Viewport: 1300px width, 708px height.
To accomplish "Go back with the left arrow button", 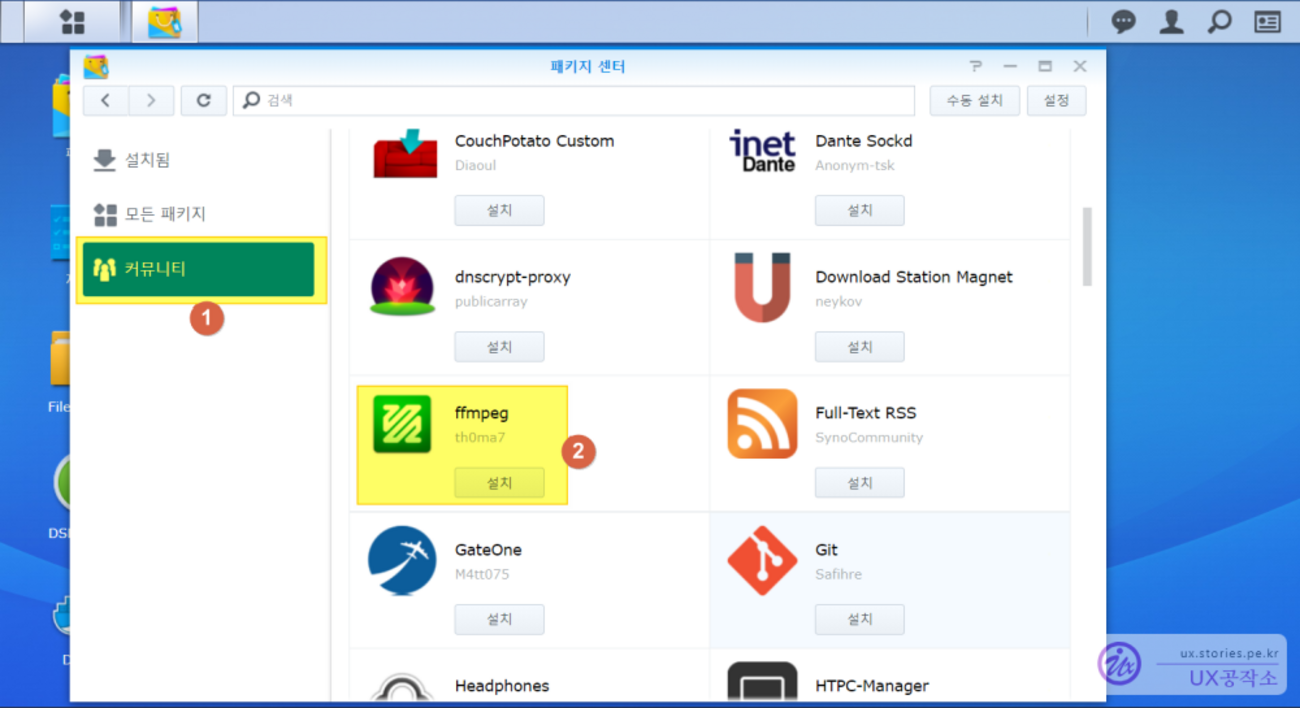I will (106, 100).
